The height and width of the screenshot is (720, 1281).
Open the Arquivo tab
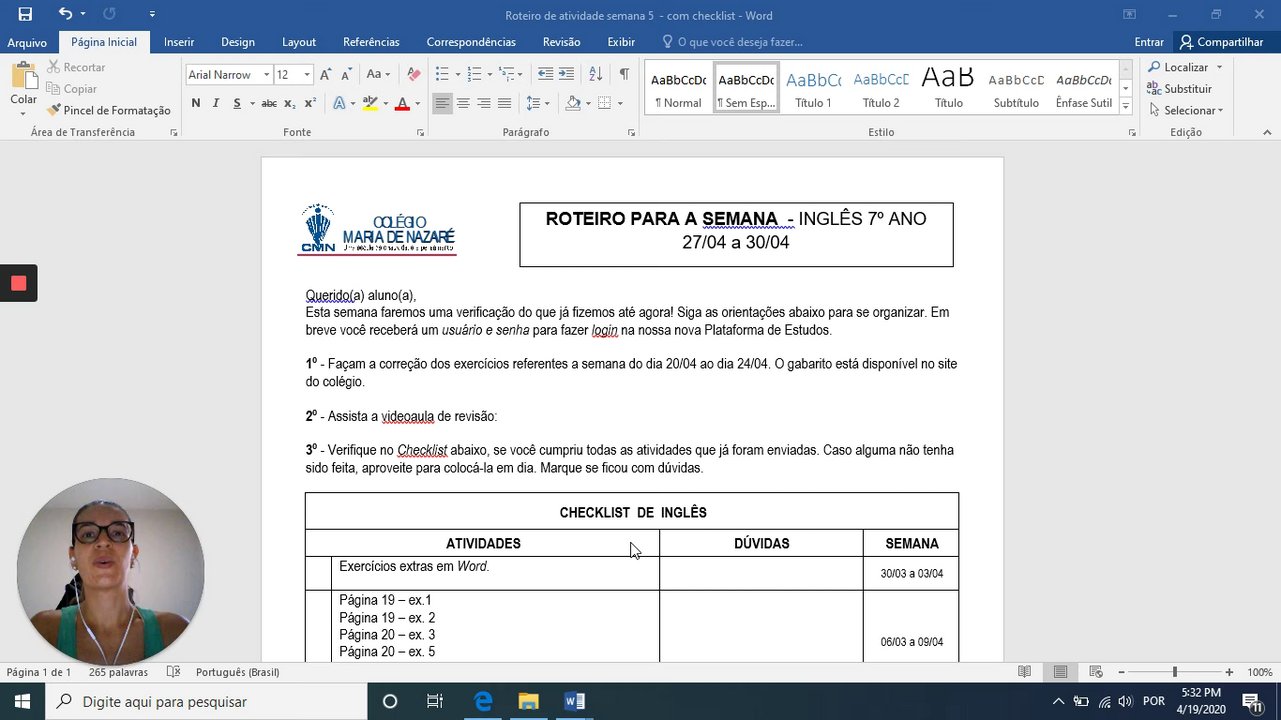coord(27,42)
